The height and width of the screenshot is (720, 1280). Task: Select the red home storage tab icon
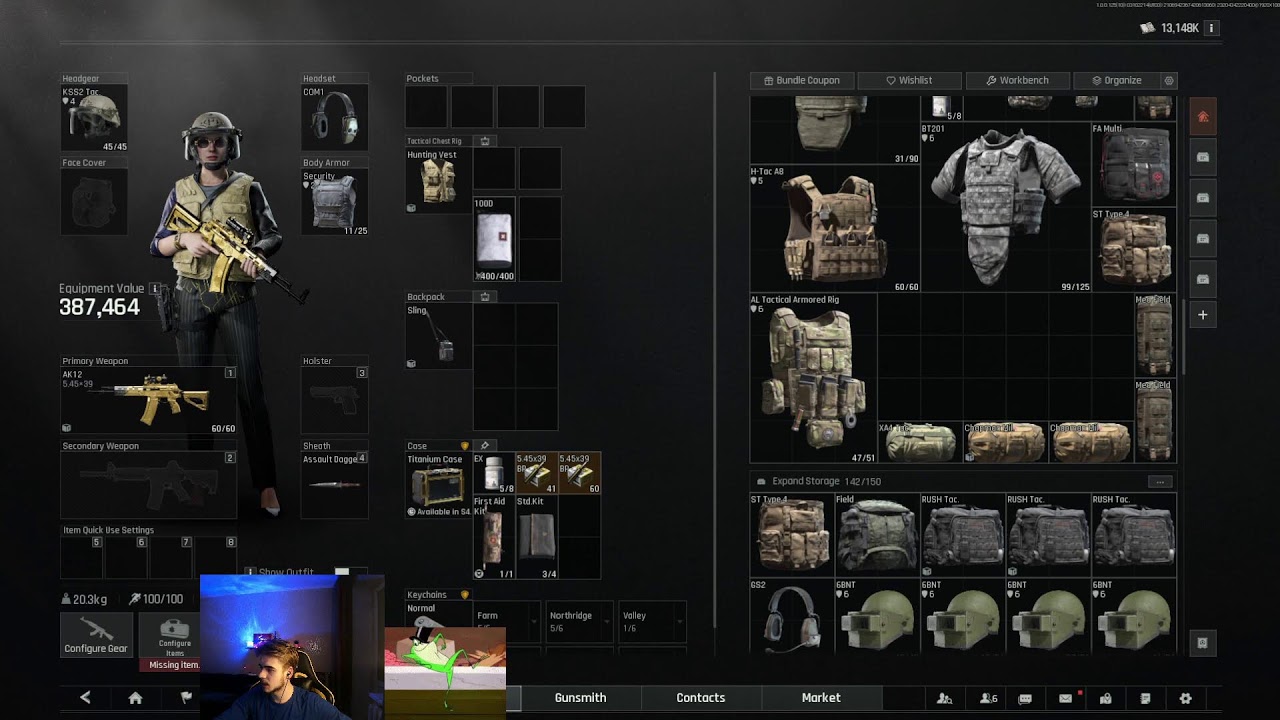pyautogui.click(x=1203, y=117)
